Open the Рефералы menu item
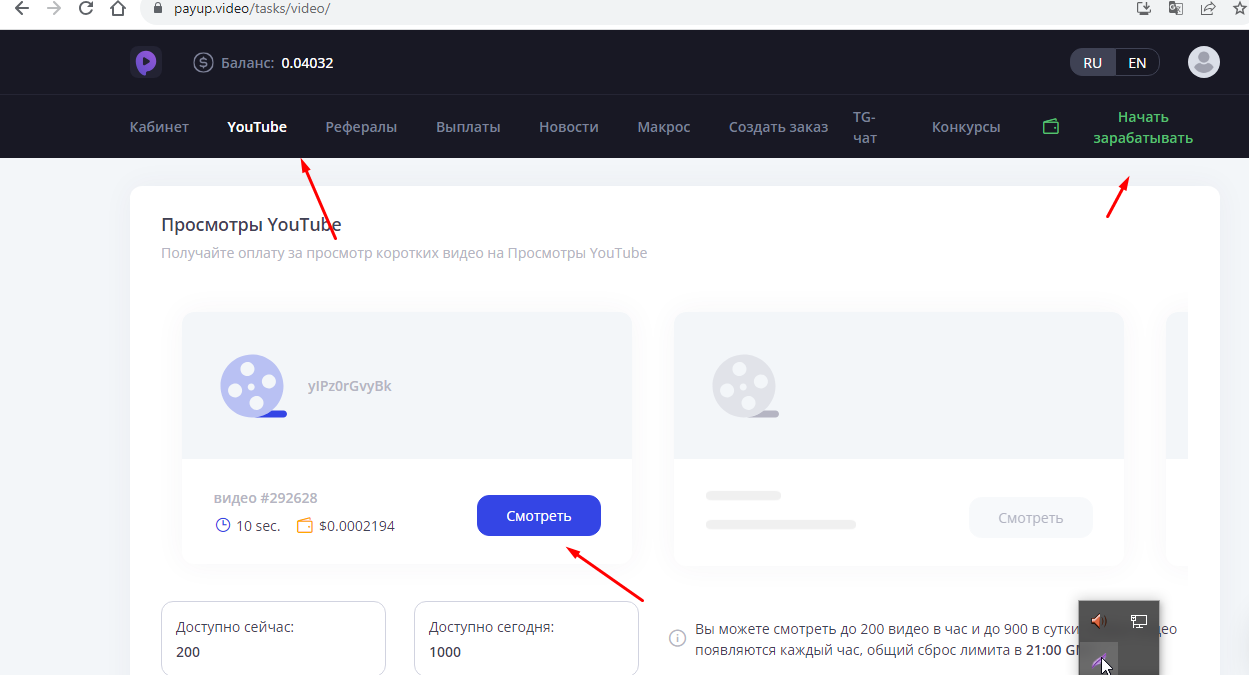The height and width of the screenshot is (675, 1249). (x=361, y=127)
